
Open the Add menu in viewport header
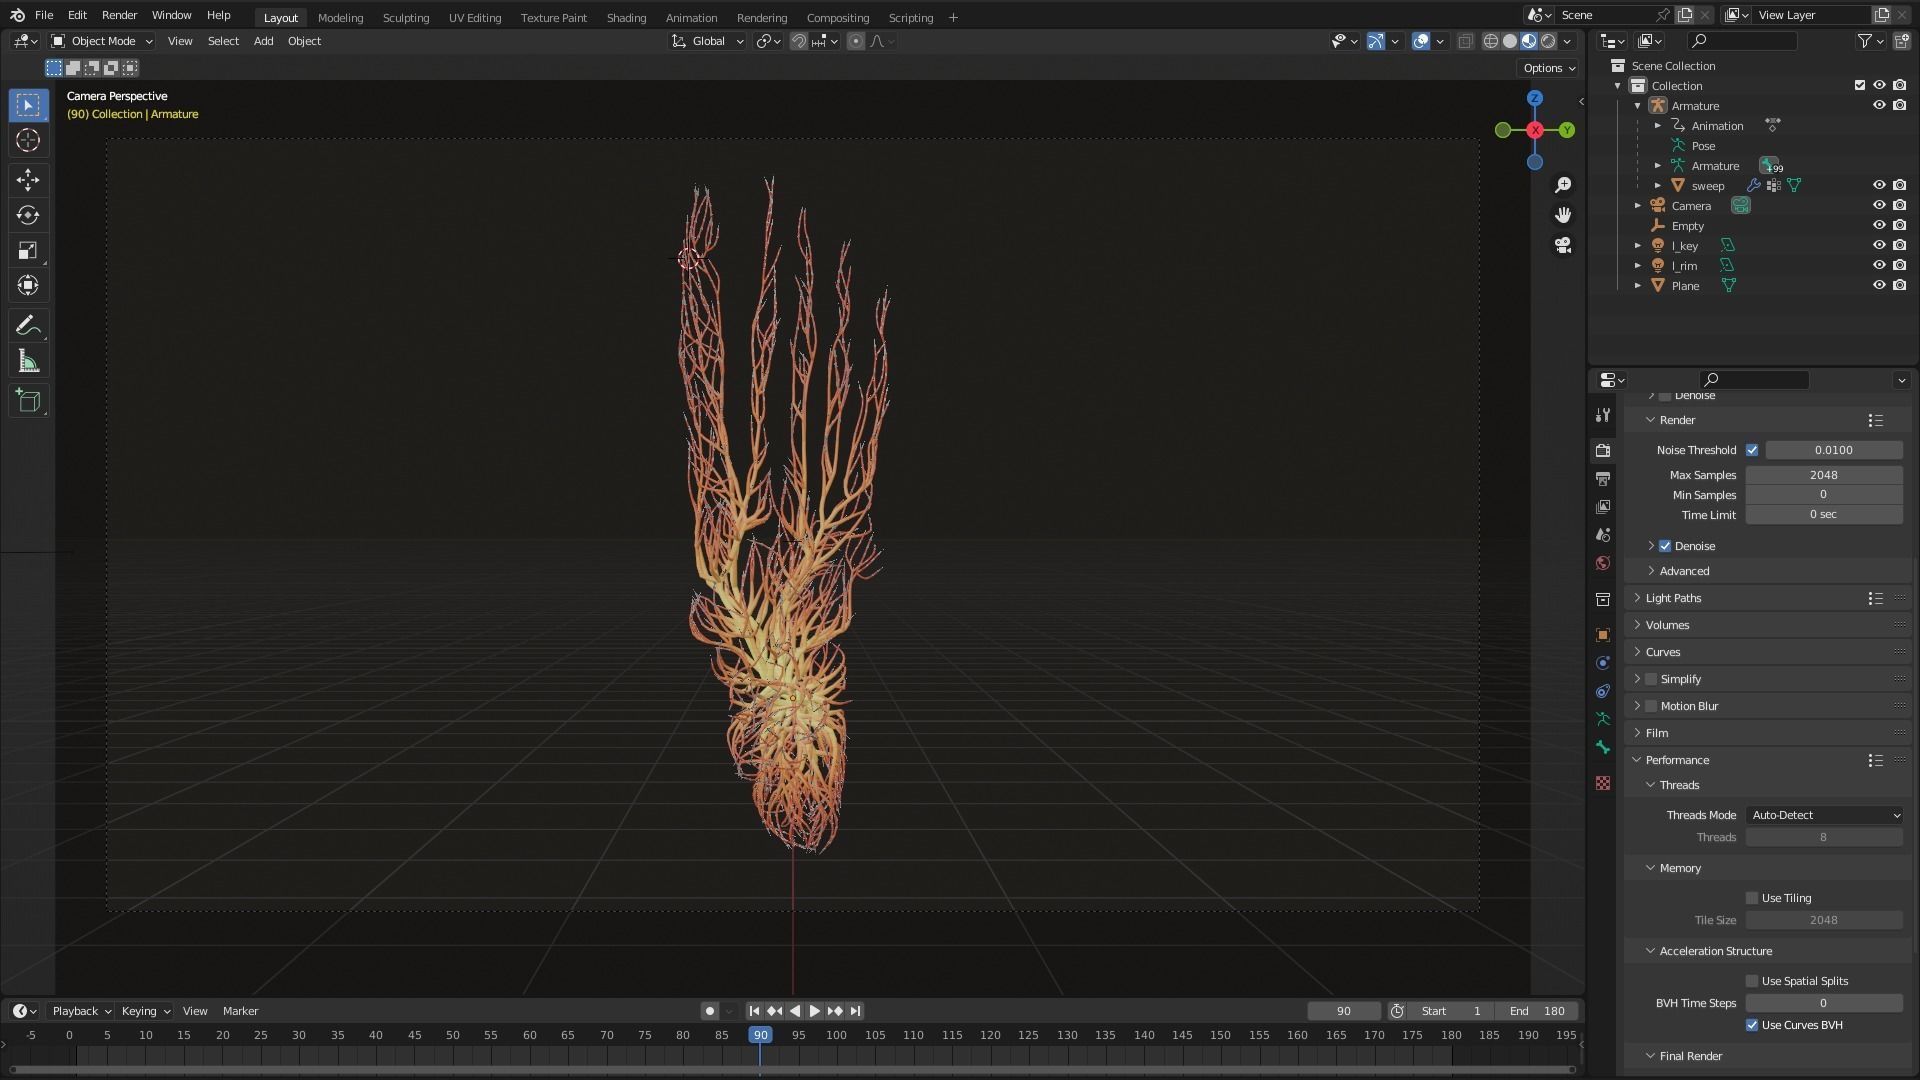pyautogui.click(x=263, y=41)
